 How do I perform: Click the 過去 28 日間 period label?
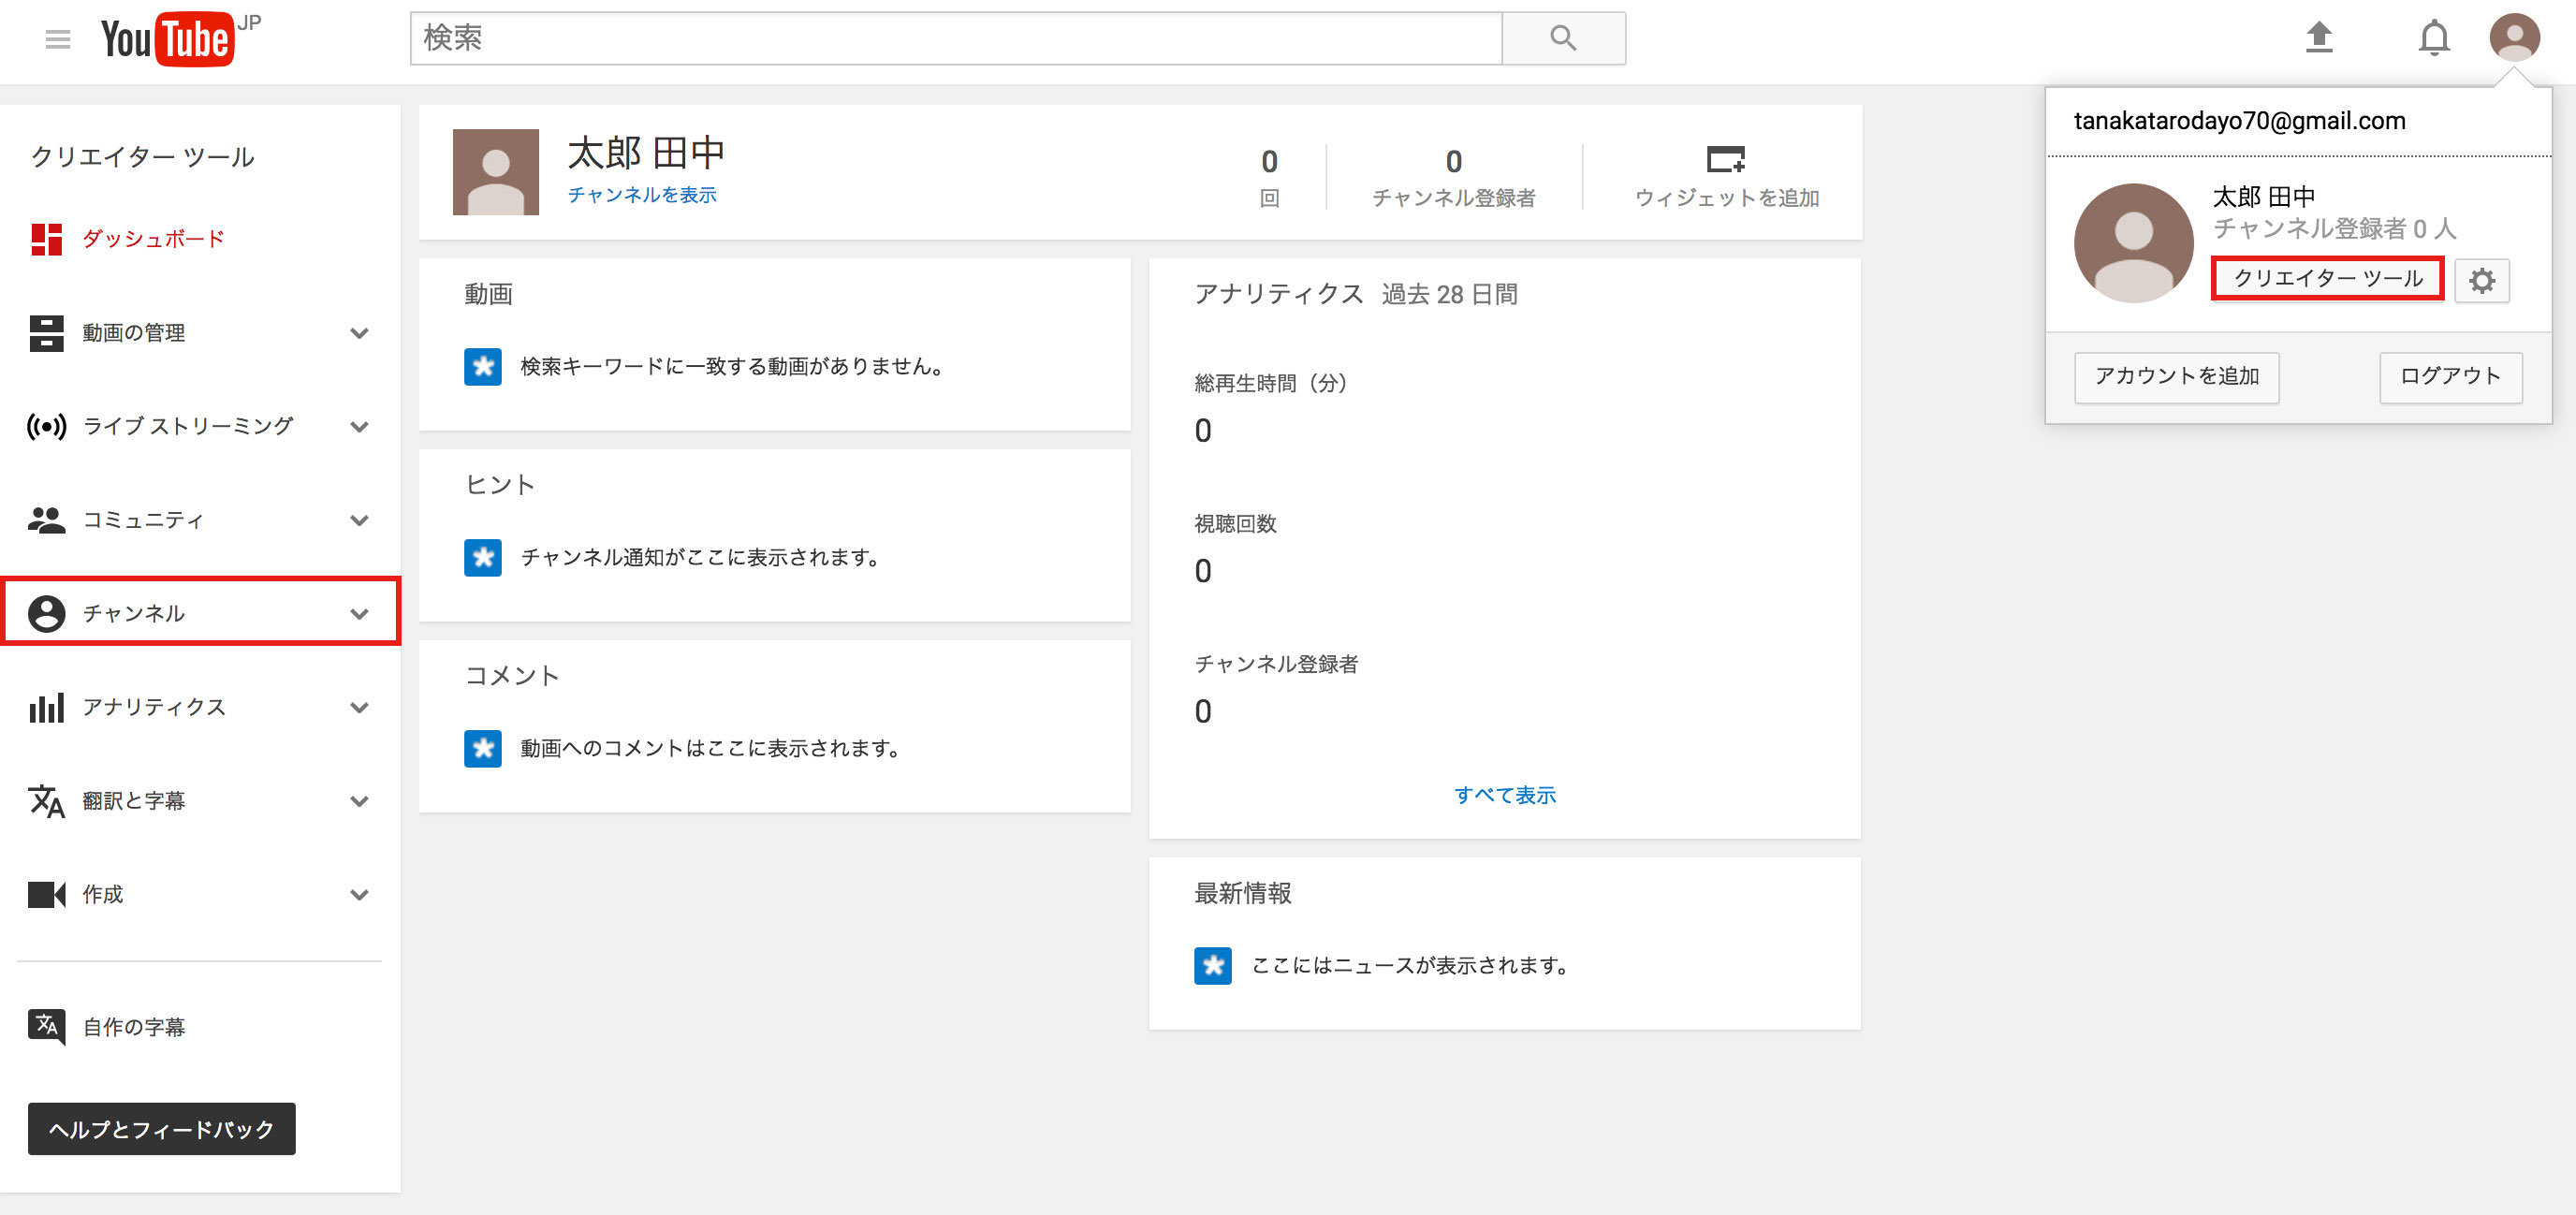1450,294
